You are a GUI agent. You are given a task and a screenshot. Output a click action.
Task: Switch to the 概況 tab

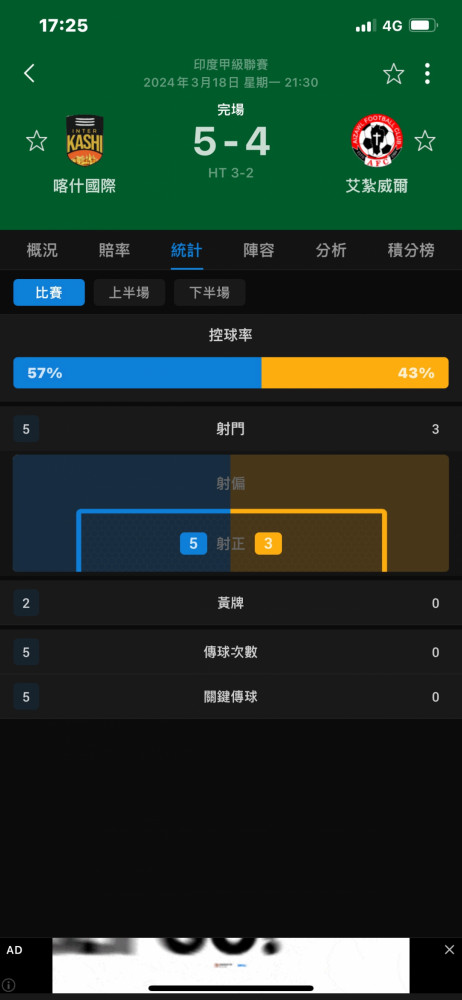point(42,251)
